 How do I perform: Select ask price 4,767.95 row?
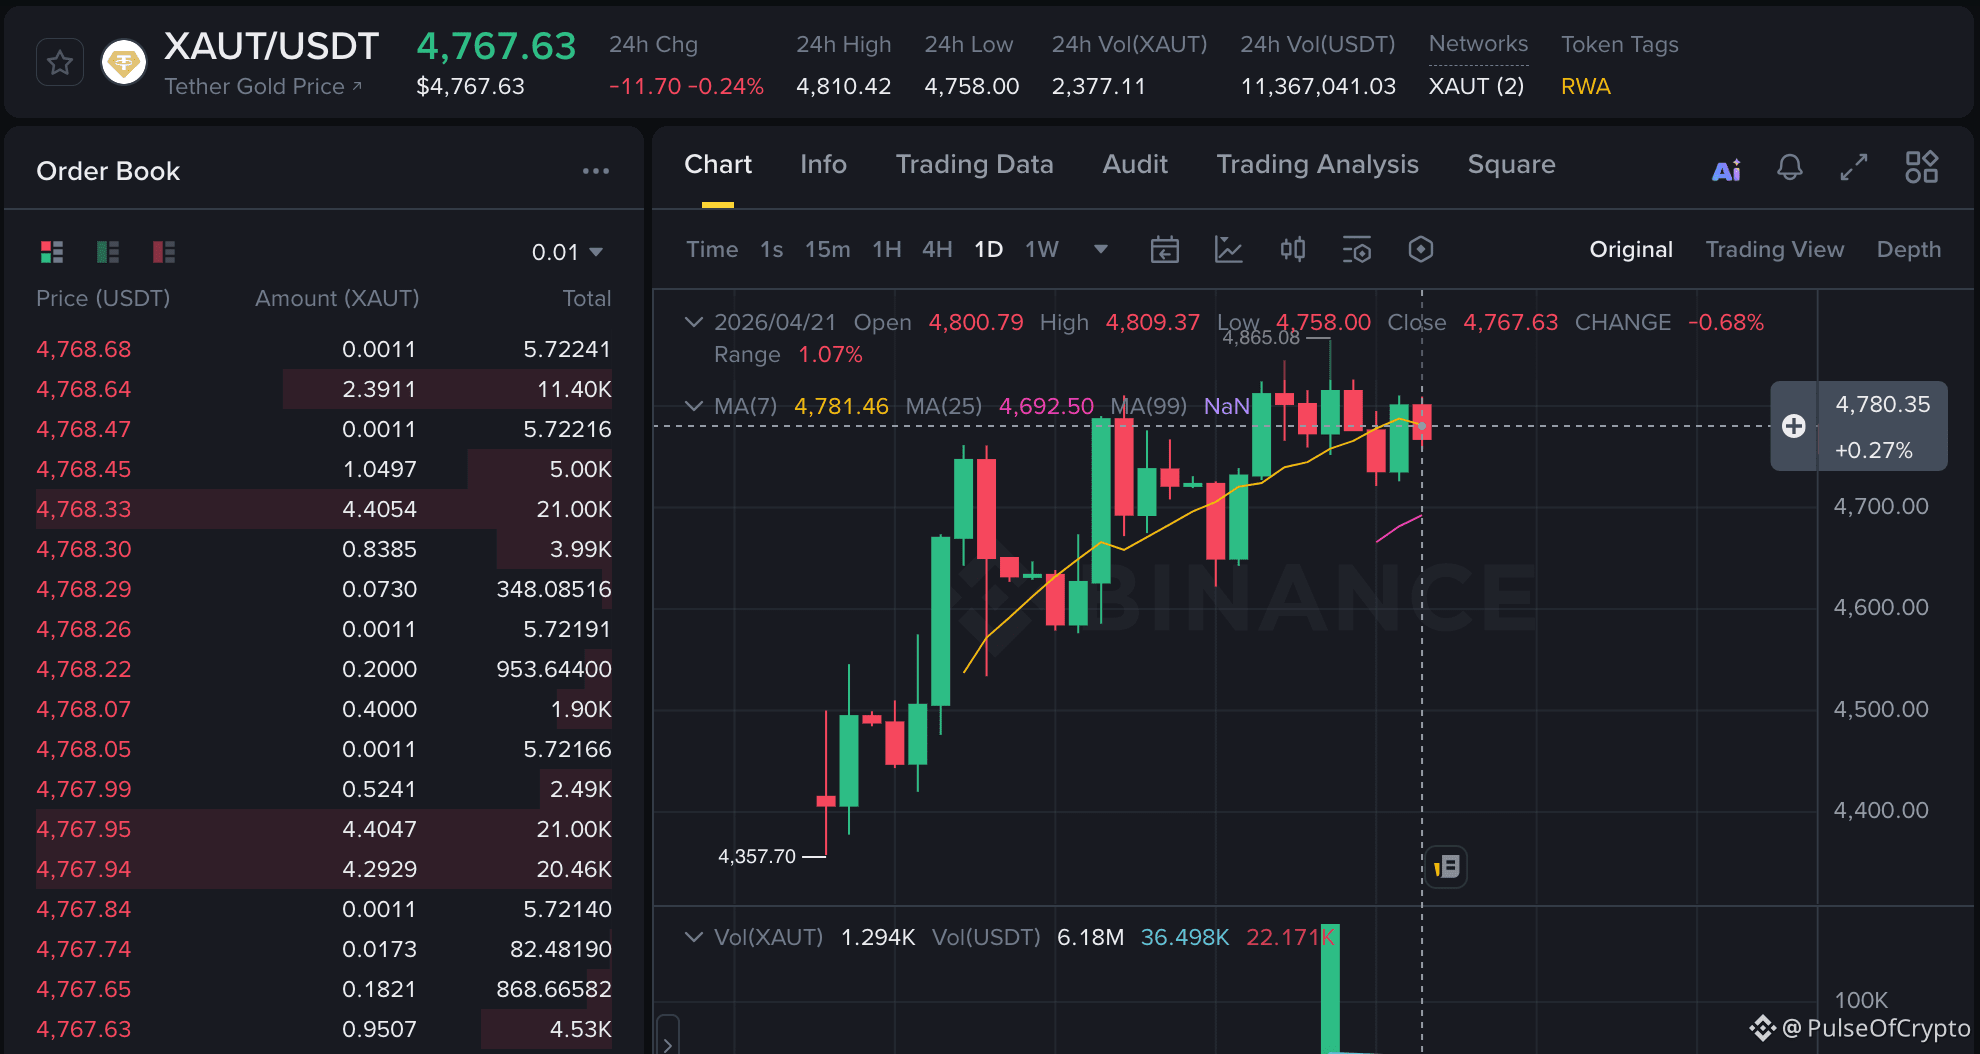(x=324, y=829)
